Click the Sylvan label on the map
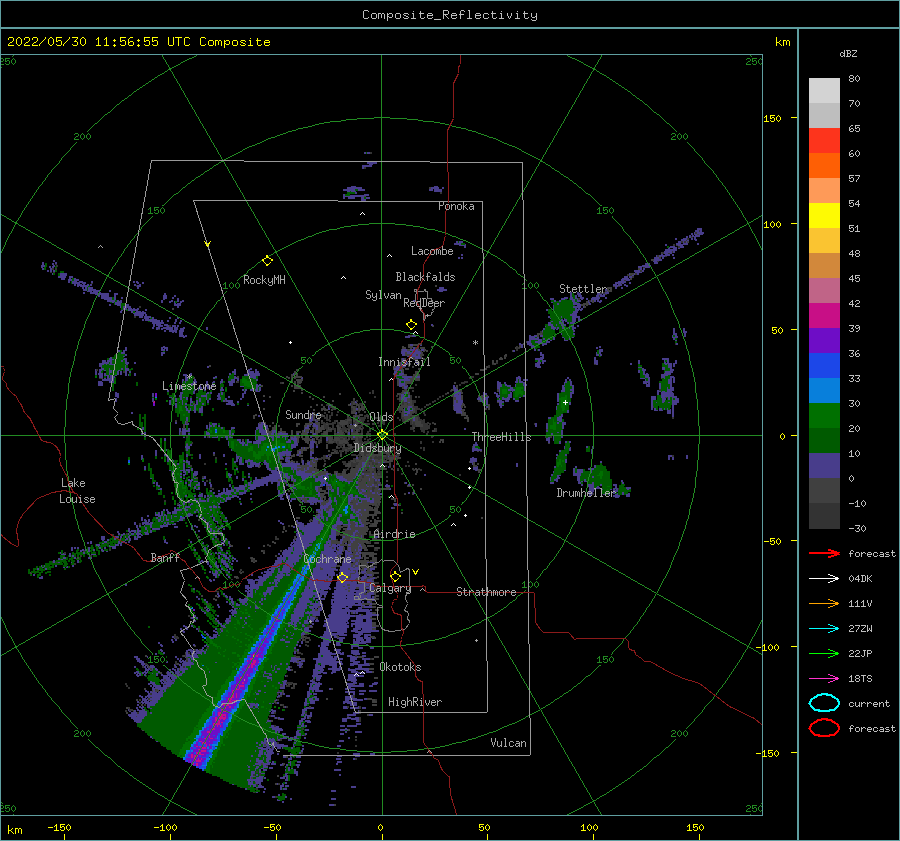The height and width of the screenshot is (841, 900). click(x=383, y=295)
